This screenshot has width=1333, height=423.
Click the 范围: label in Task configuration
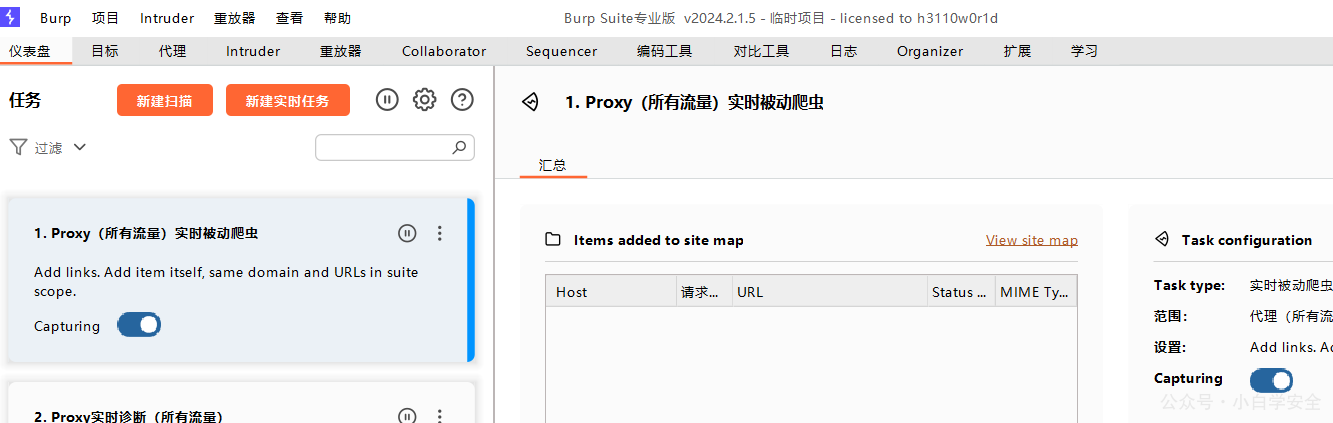pyautogui.click(x=1170, y=316)
